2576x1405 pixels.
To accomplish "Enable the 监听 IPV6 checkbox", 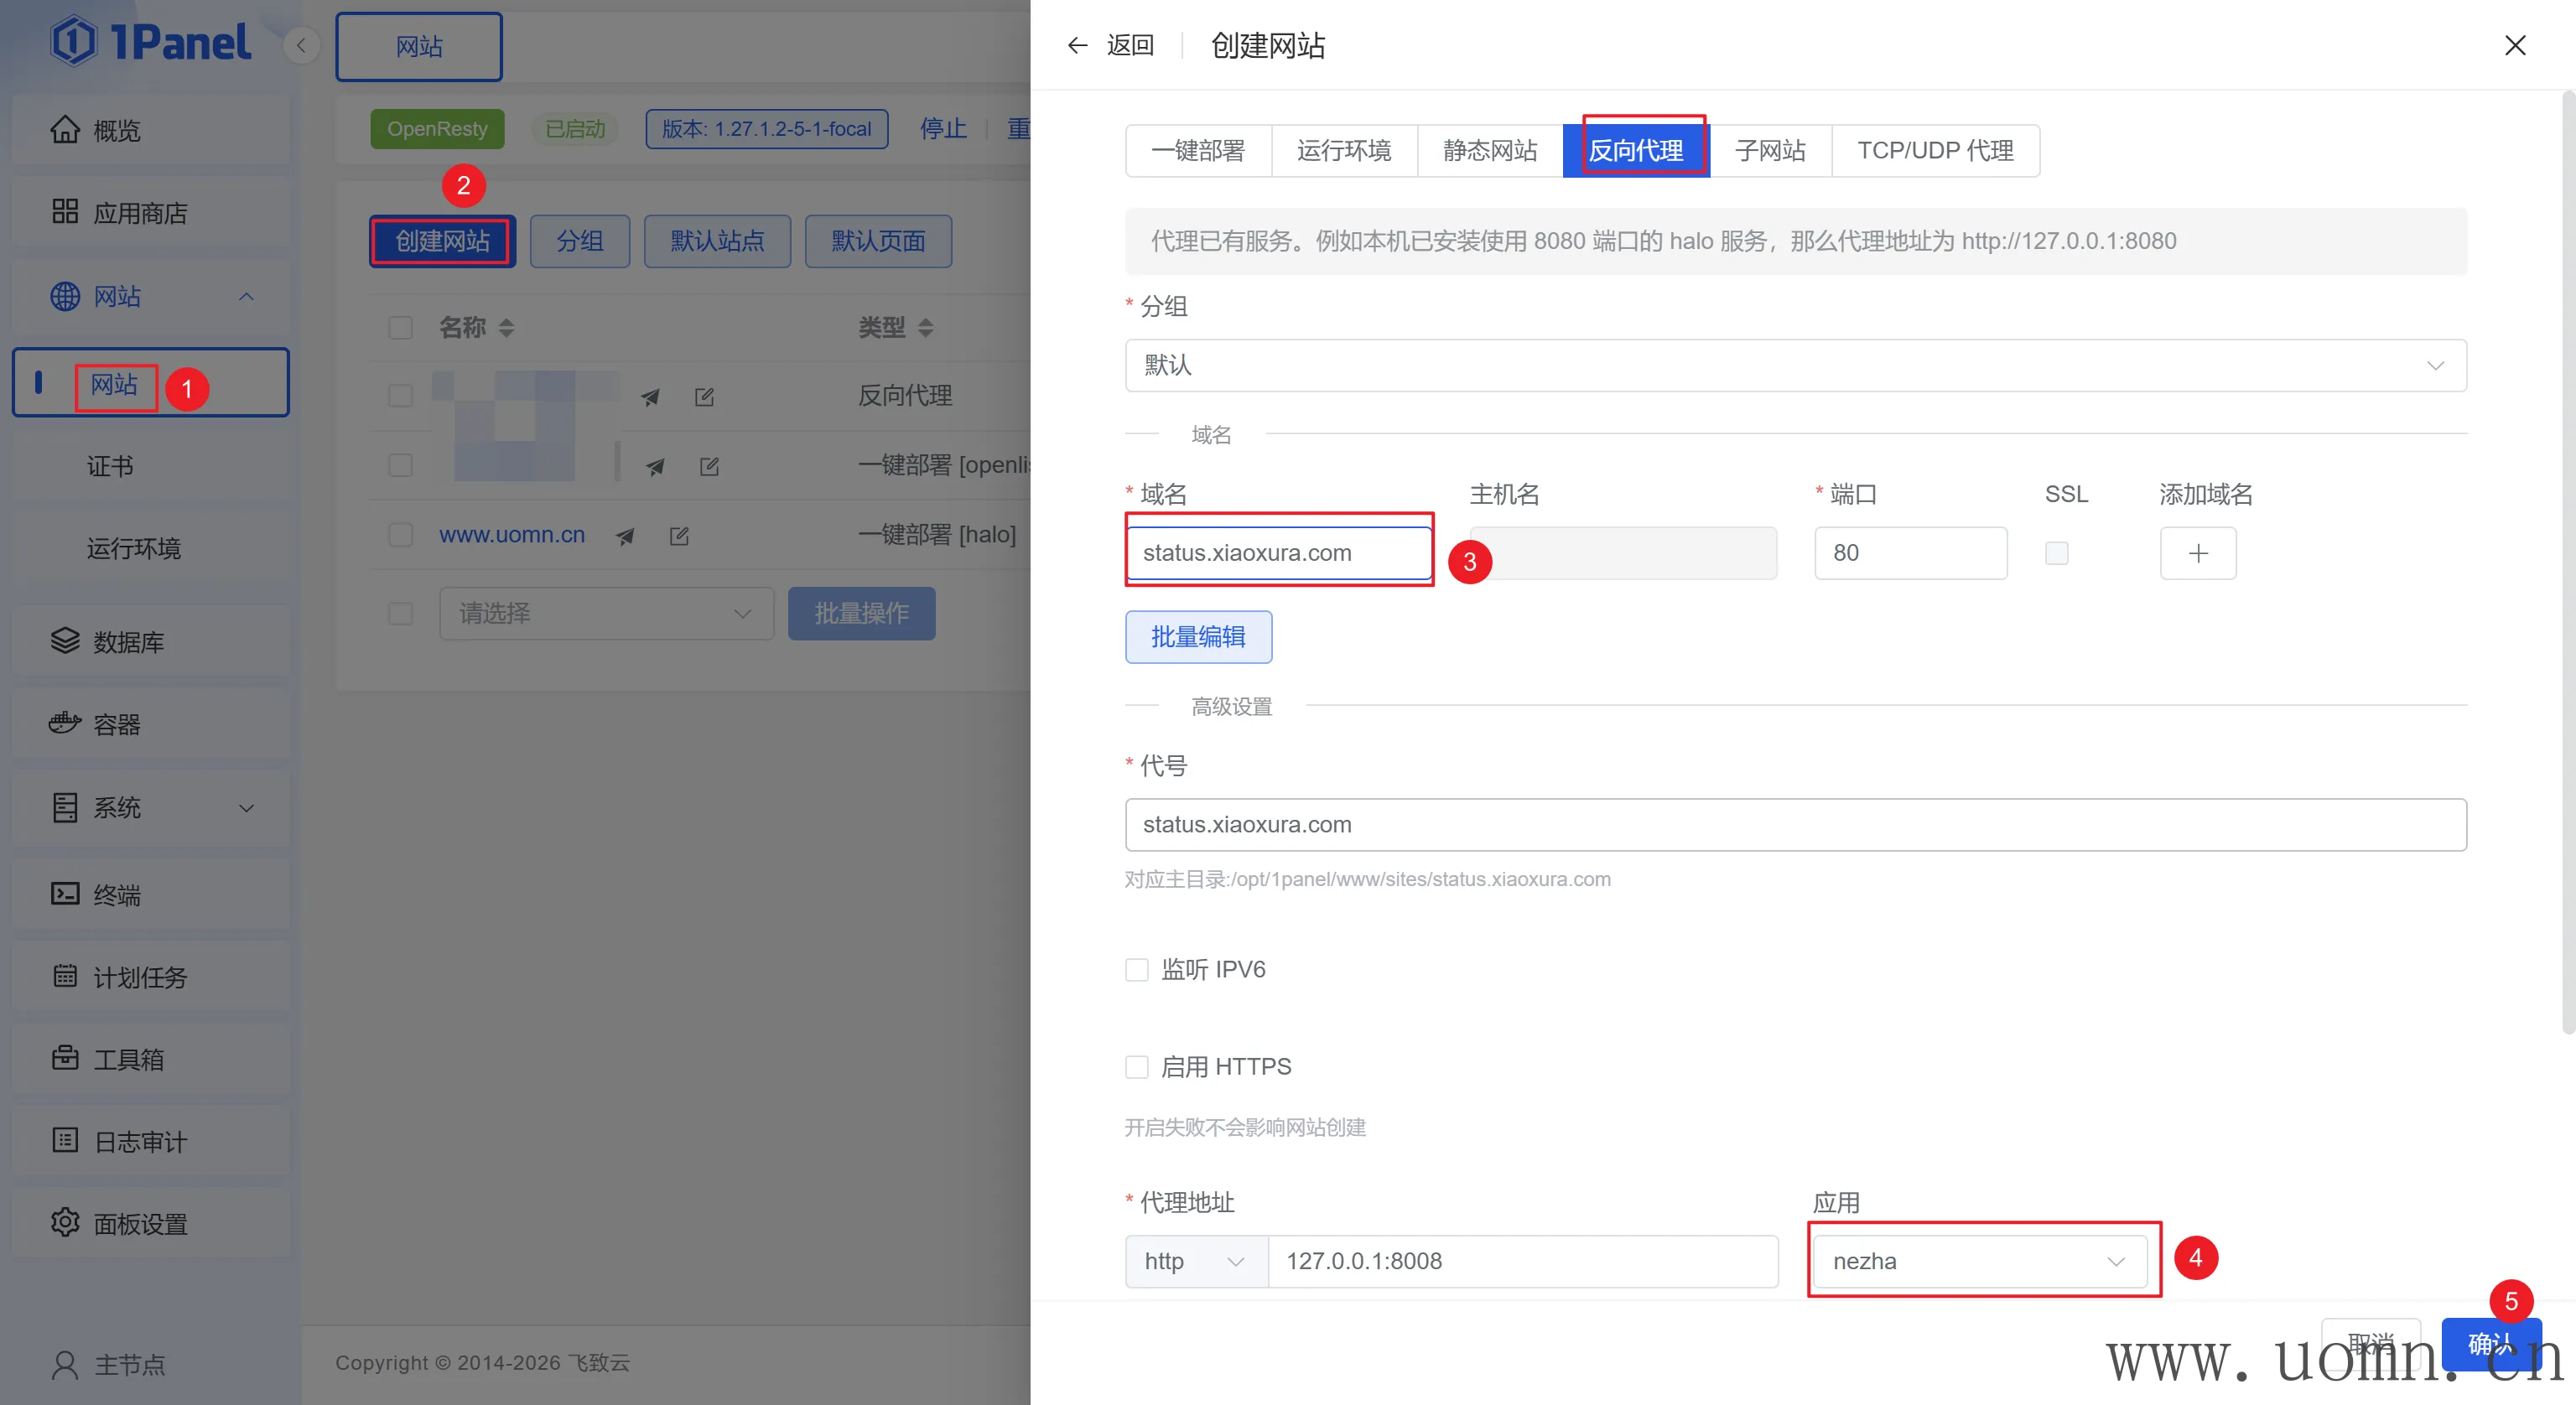I will coord(1137,969).
